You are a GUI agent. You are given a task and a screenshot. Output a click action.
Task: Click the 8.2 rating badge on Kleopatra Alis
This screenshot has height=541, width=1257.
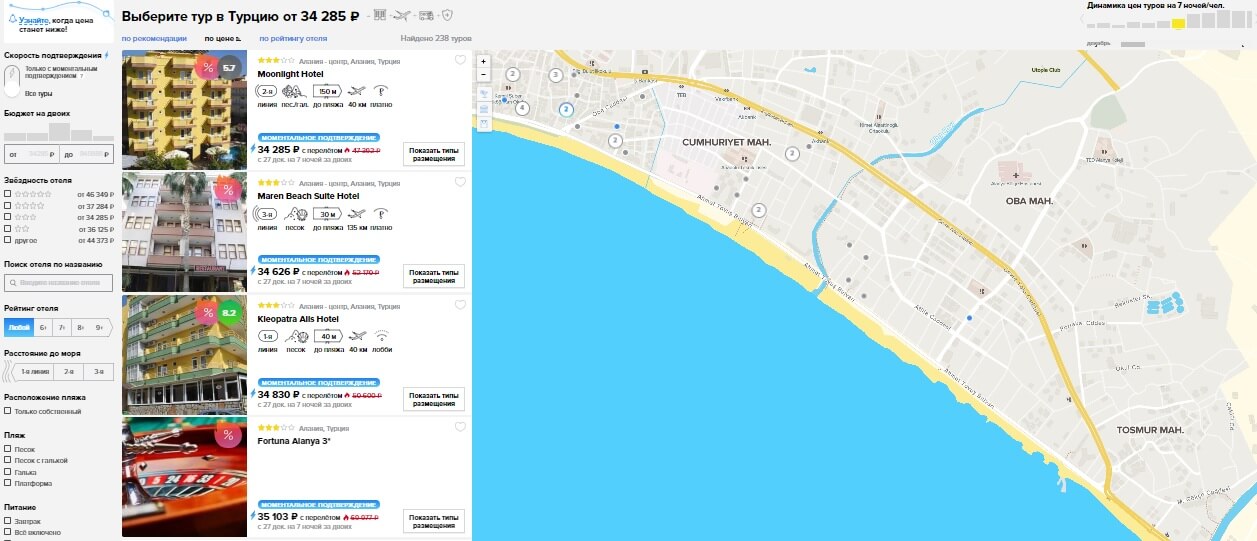tap(230, 313)
